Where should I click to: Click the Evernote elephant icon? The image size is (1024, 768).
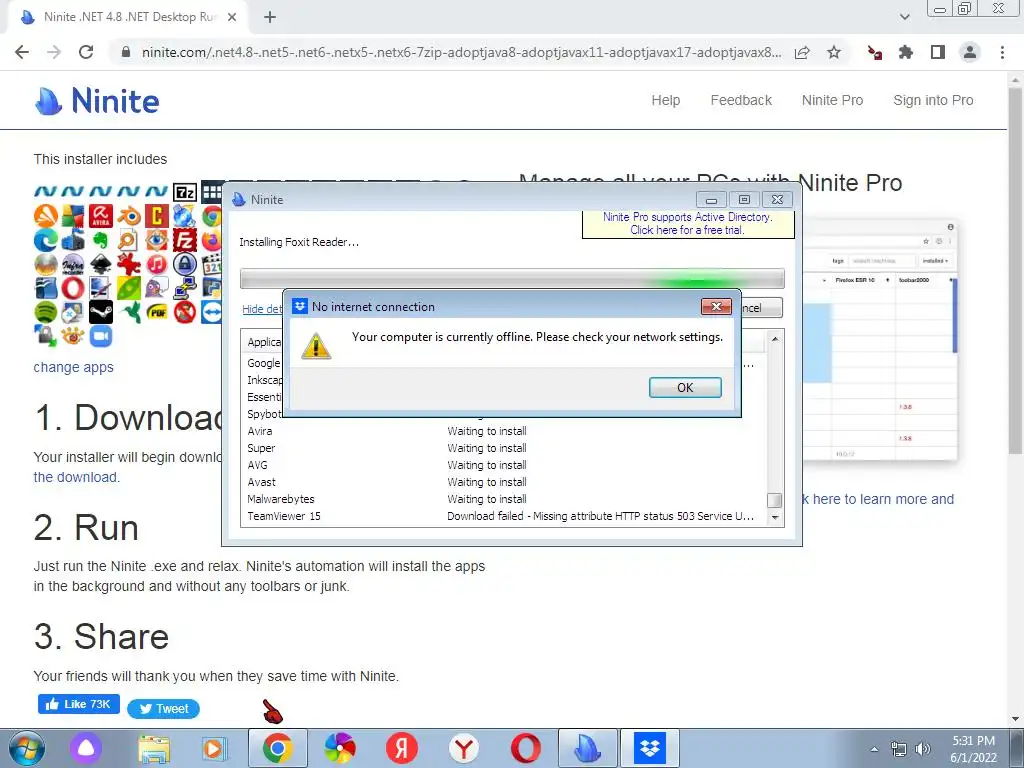(101, 240)
